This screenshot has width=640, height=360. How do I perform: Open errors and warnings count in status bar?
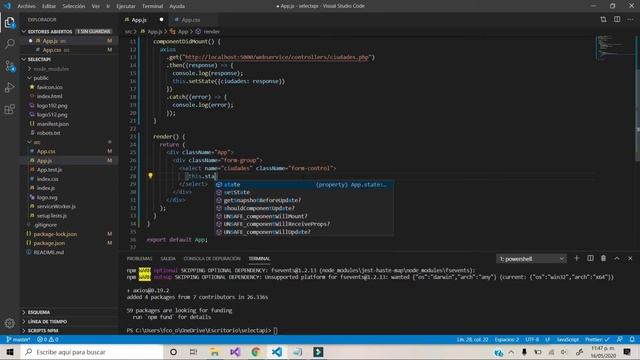48,339
